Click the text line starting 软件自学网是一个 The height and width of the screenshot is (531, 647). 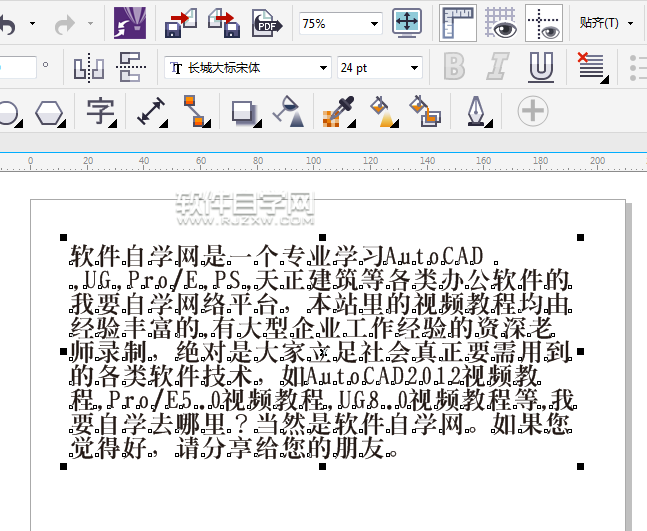284,256
